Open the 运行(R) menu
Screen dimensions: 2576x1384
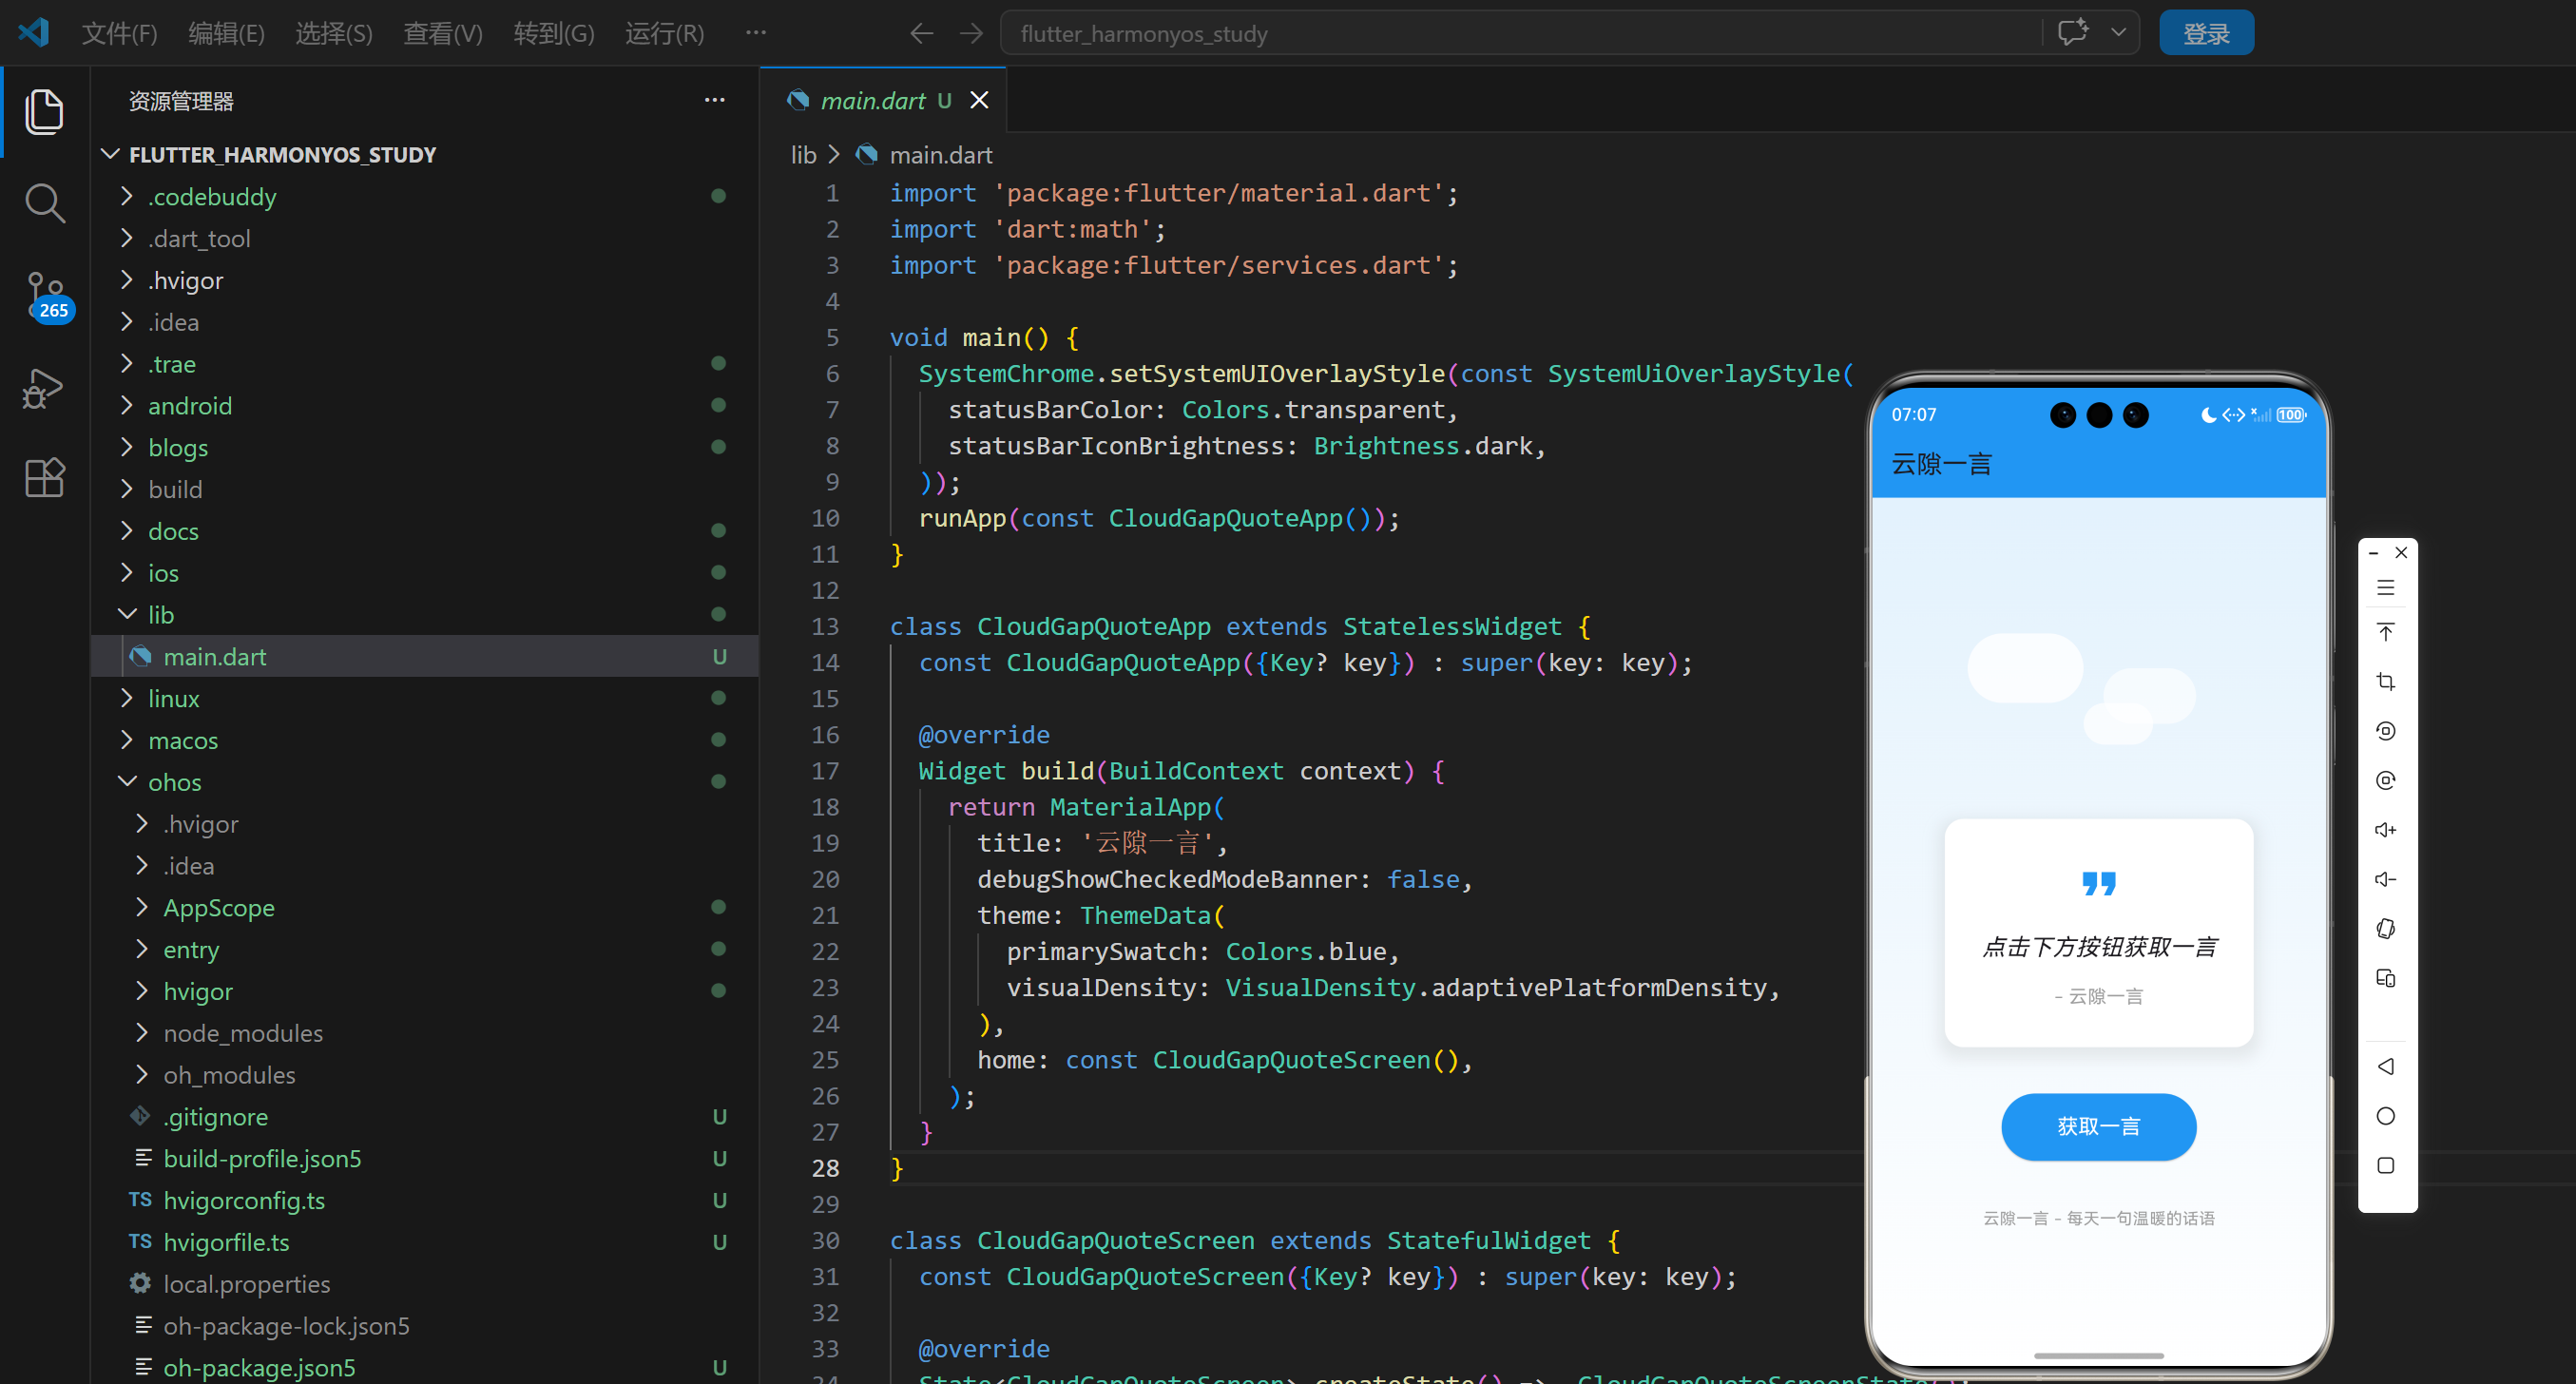coord(664,33)
